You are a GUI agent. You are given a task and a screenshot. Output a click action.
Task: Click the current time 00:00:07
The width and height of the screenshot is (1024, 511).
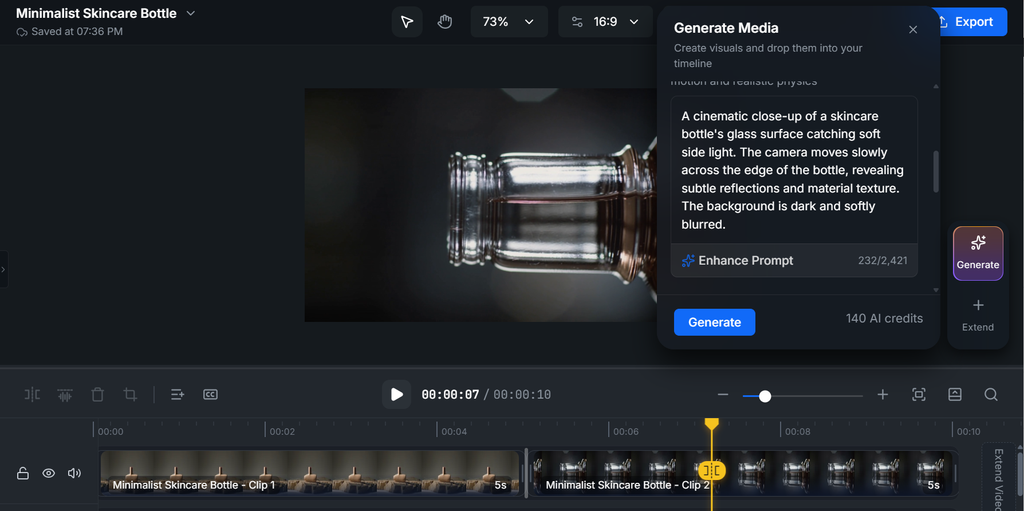[450, 395]
